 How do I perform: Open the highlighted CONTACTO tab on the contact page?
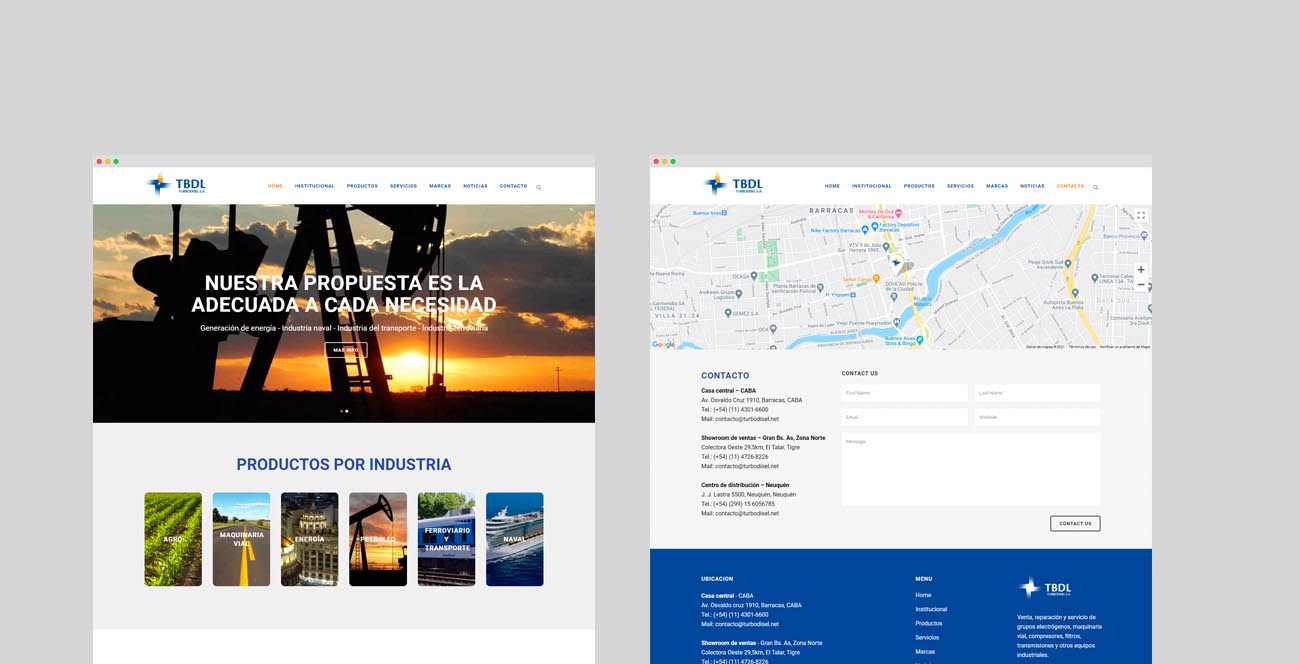[x=1070, y=186]
